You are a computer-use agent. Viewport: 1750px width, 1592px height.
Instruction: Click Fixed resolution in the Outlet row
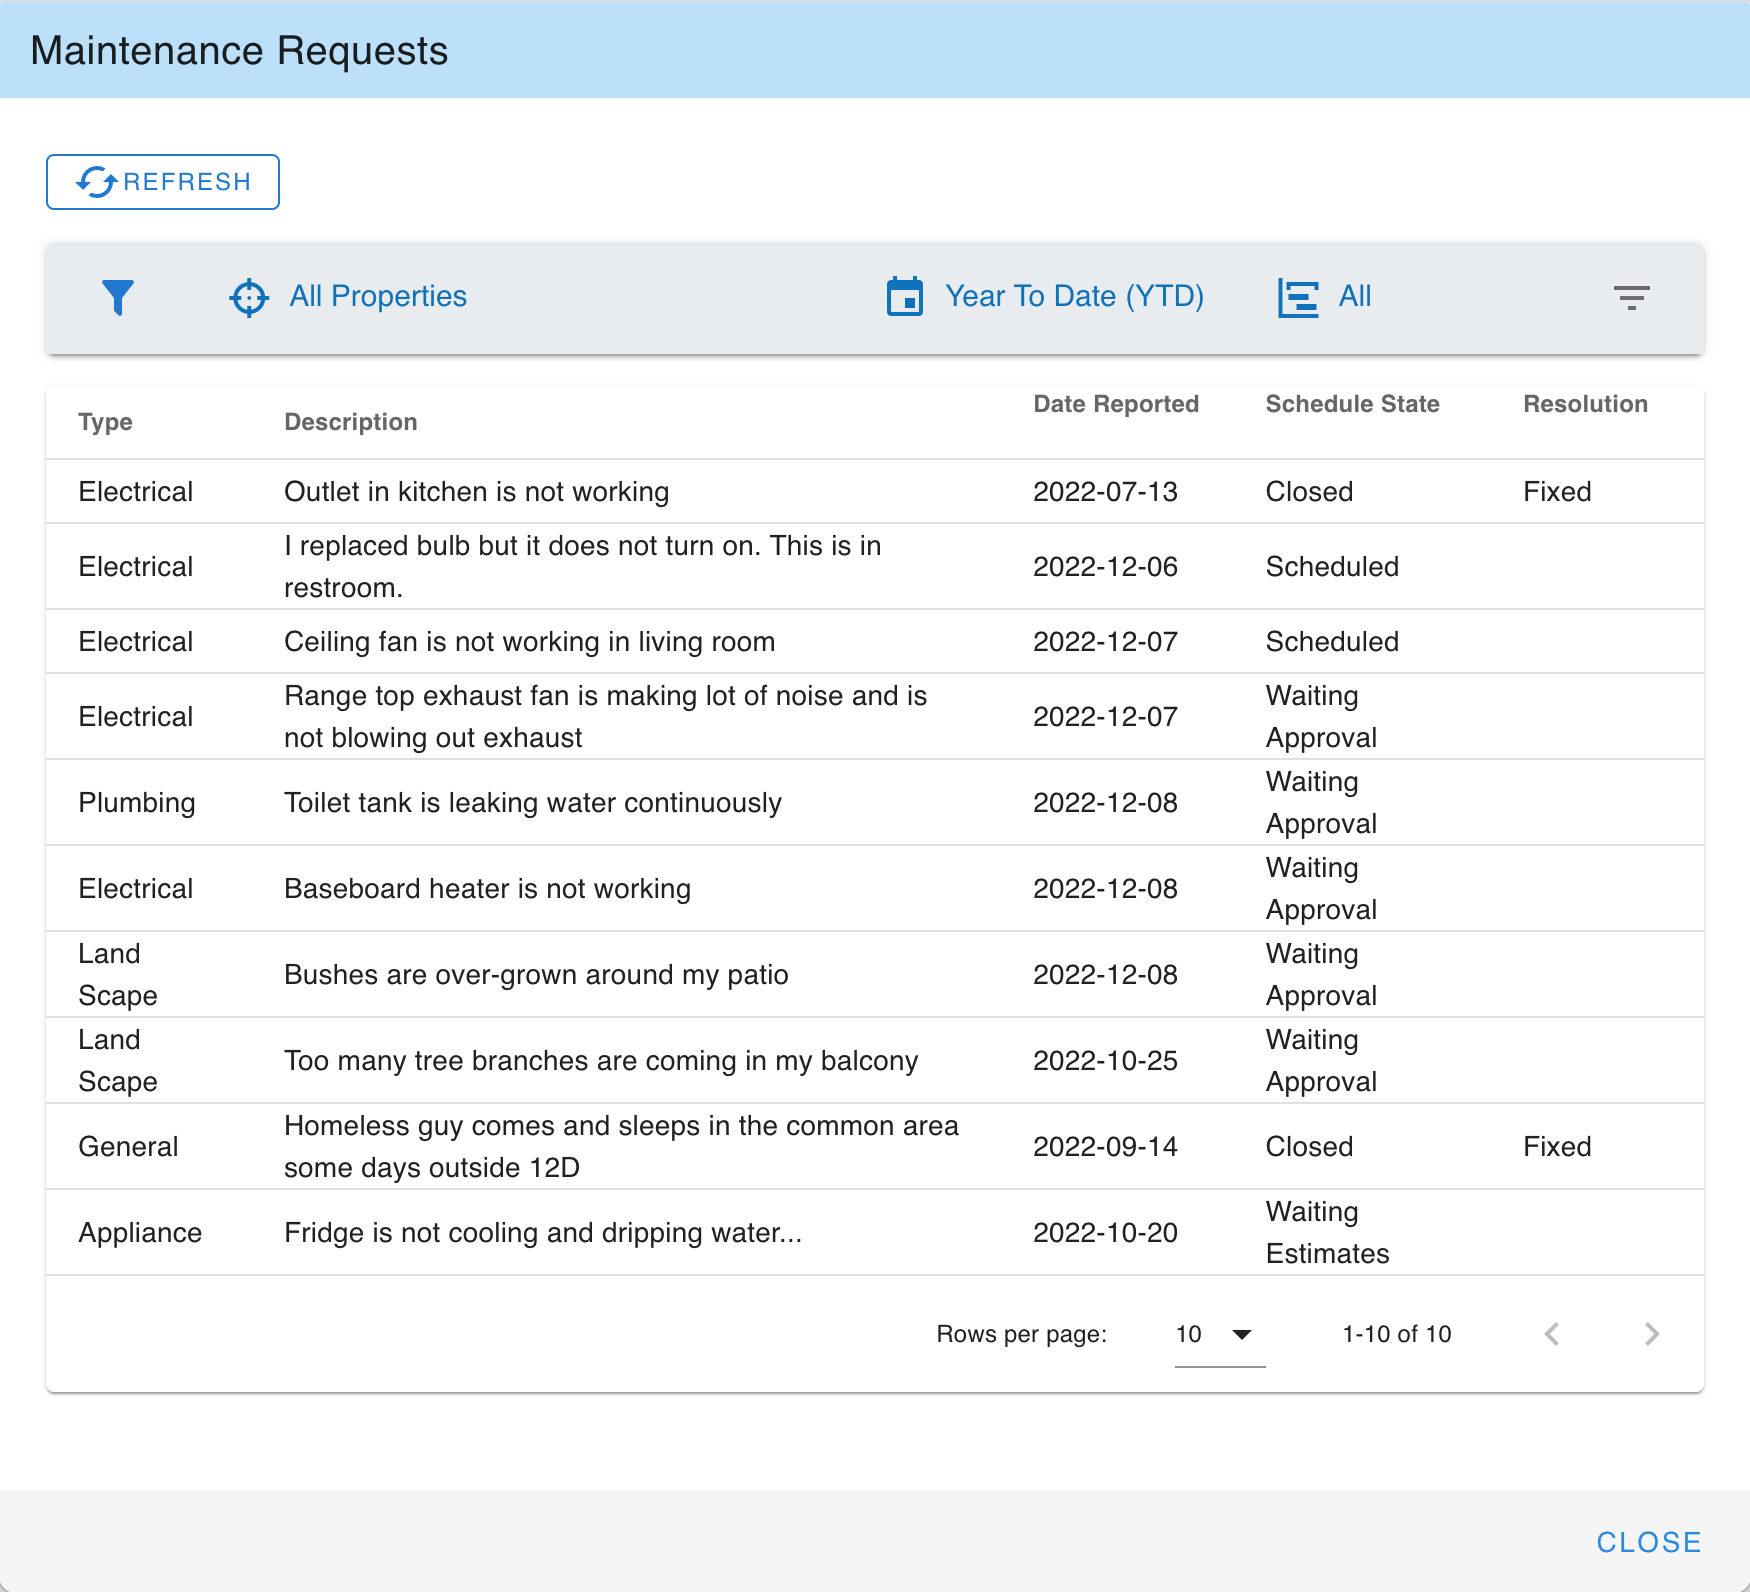[x=1557, y=492]
